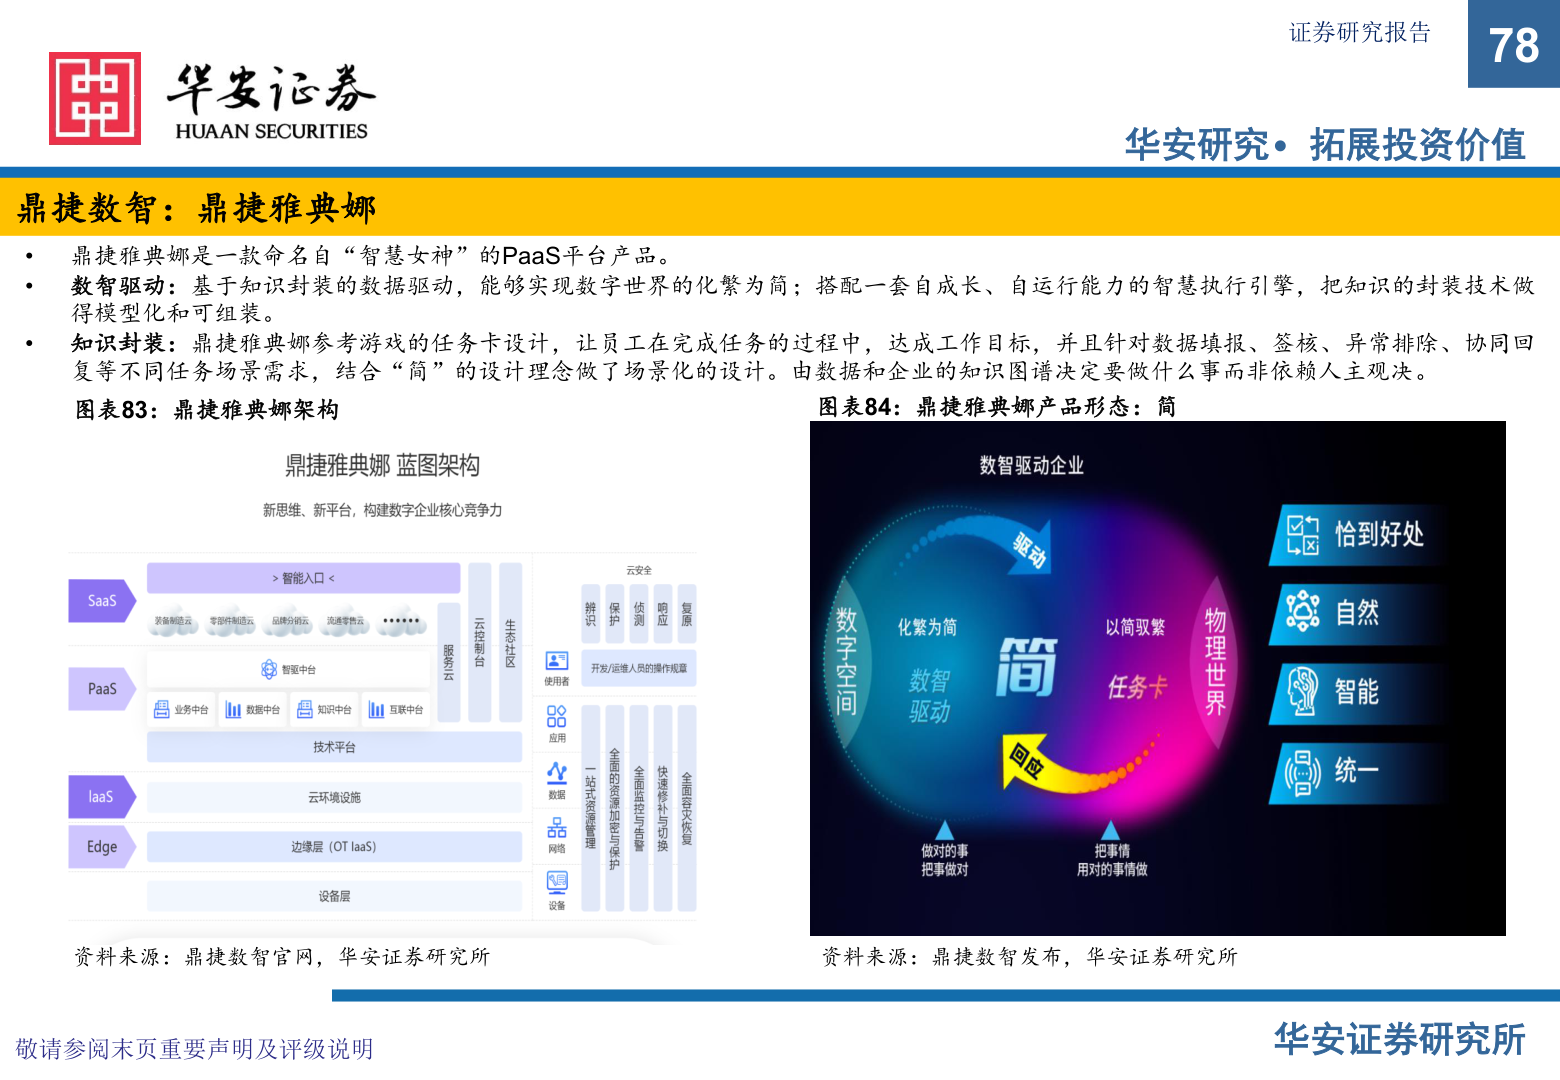1560x1080 pixels.
Task: Click the 复原 security box
Action: (687, 614)
